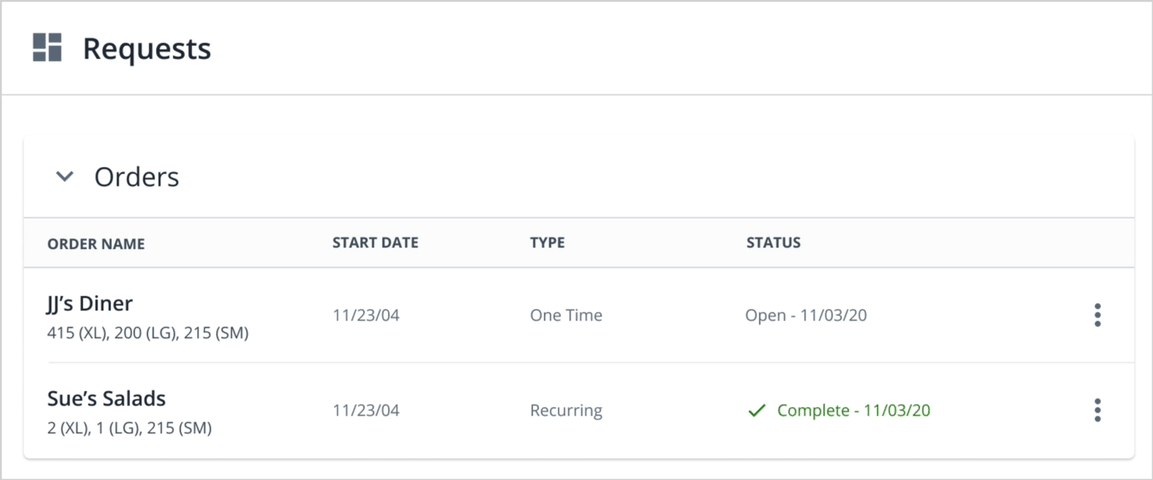Sort by Order Name column header

pyautogui.click(x=96, y=243)
